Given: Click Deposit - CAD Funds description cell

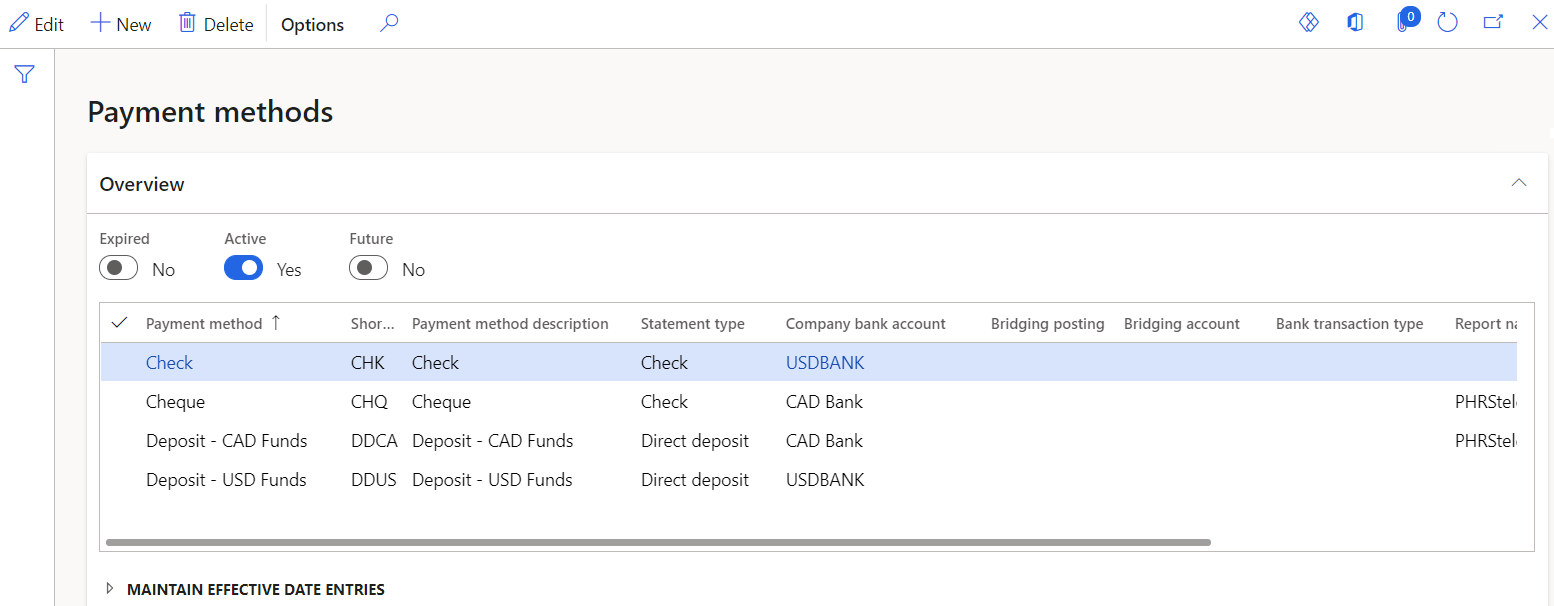Looking at the screenshot, I should pos(493,441).
